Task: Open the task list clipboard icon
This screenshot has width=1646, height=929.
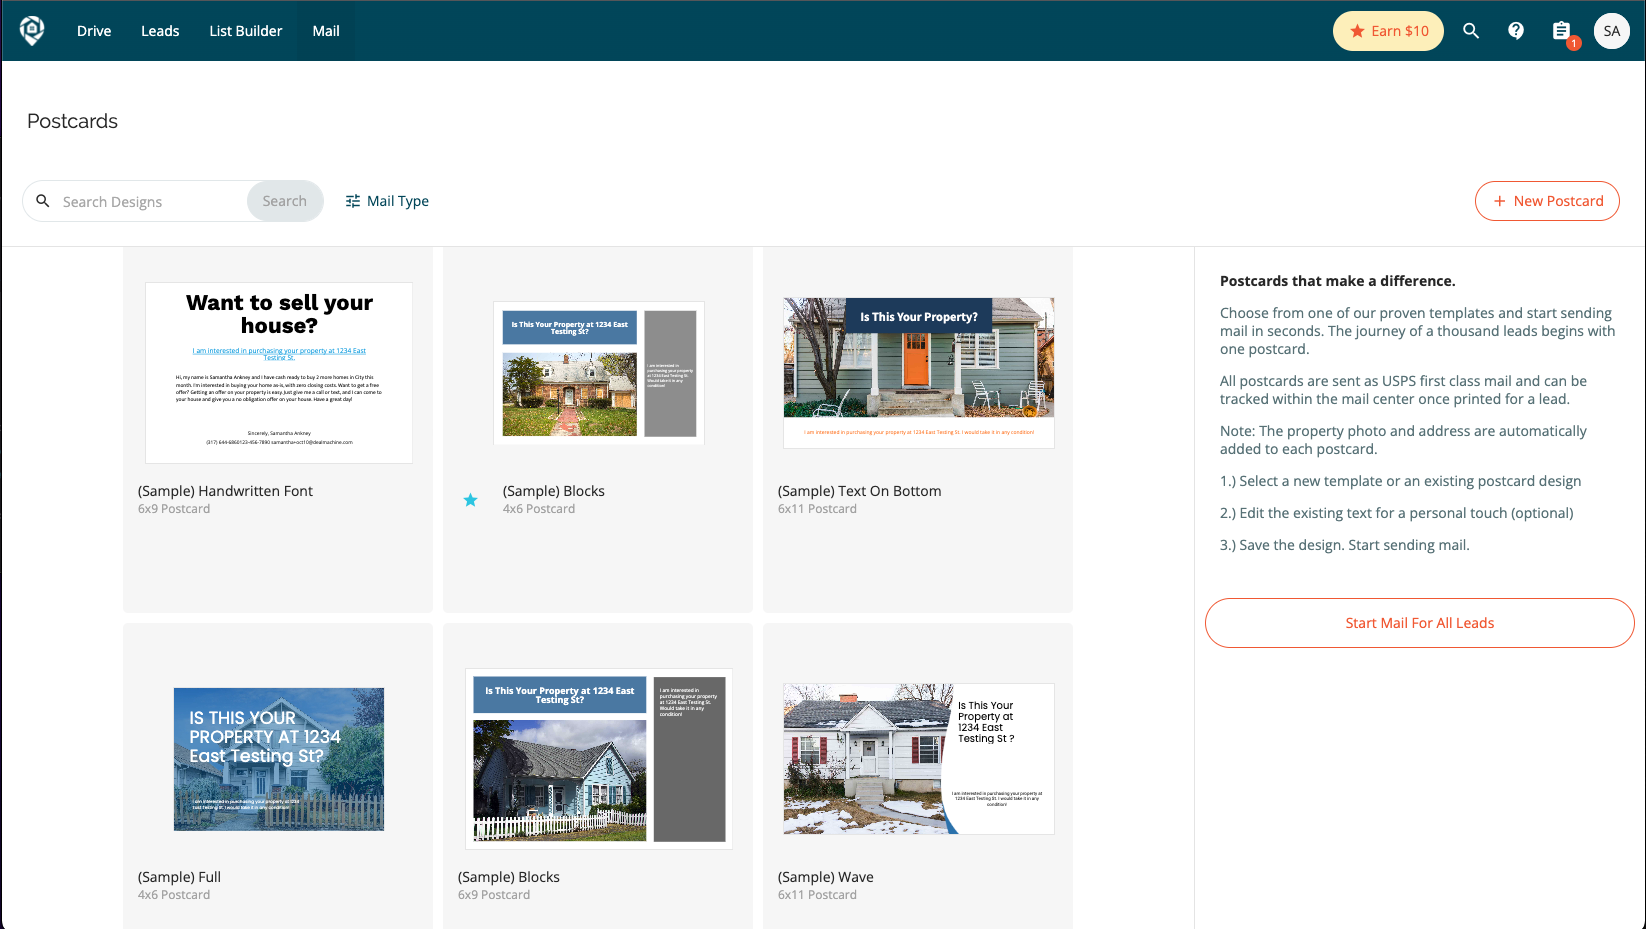Action: click(1561, 31)
